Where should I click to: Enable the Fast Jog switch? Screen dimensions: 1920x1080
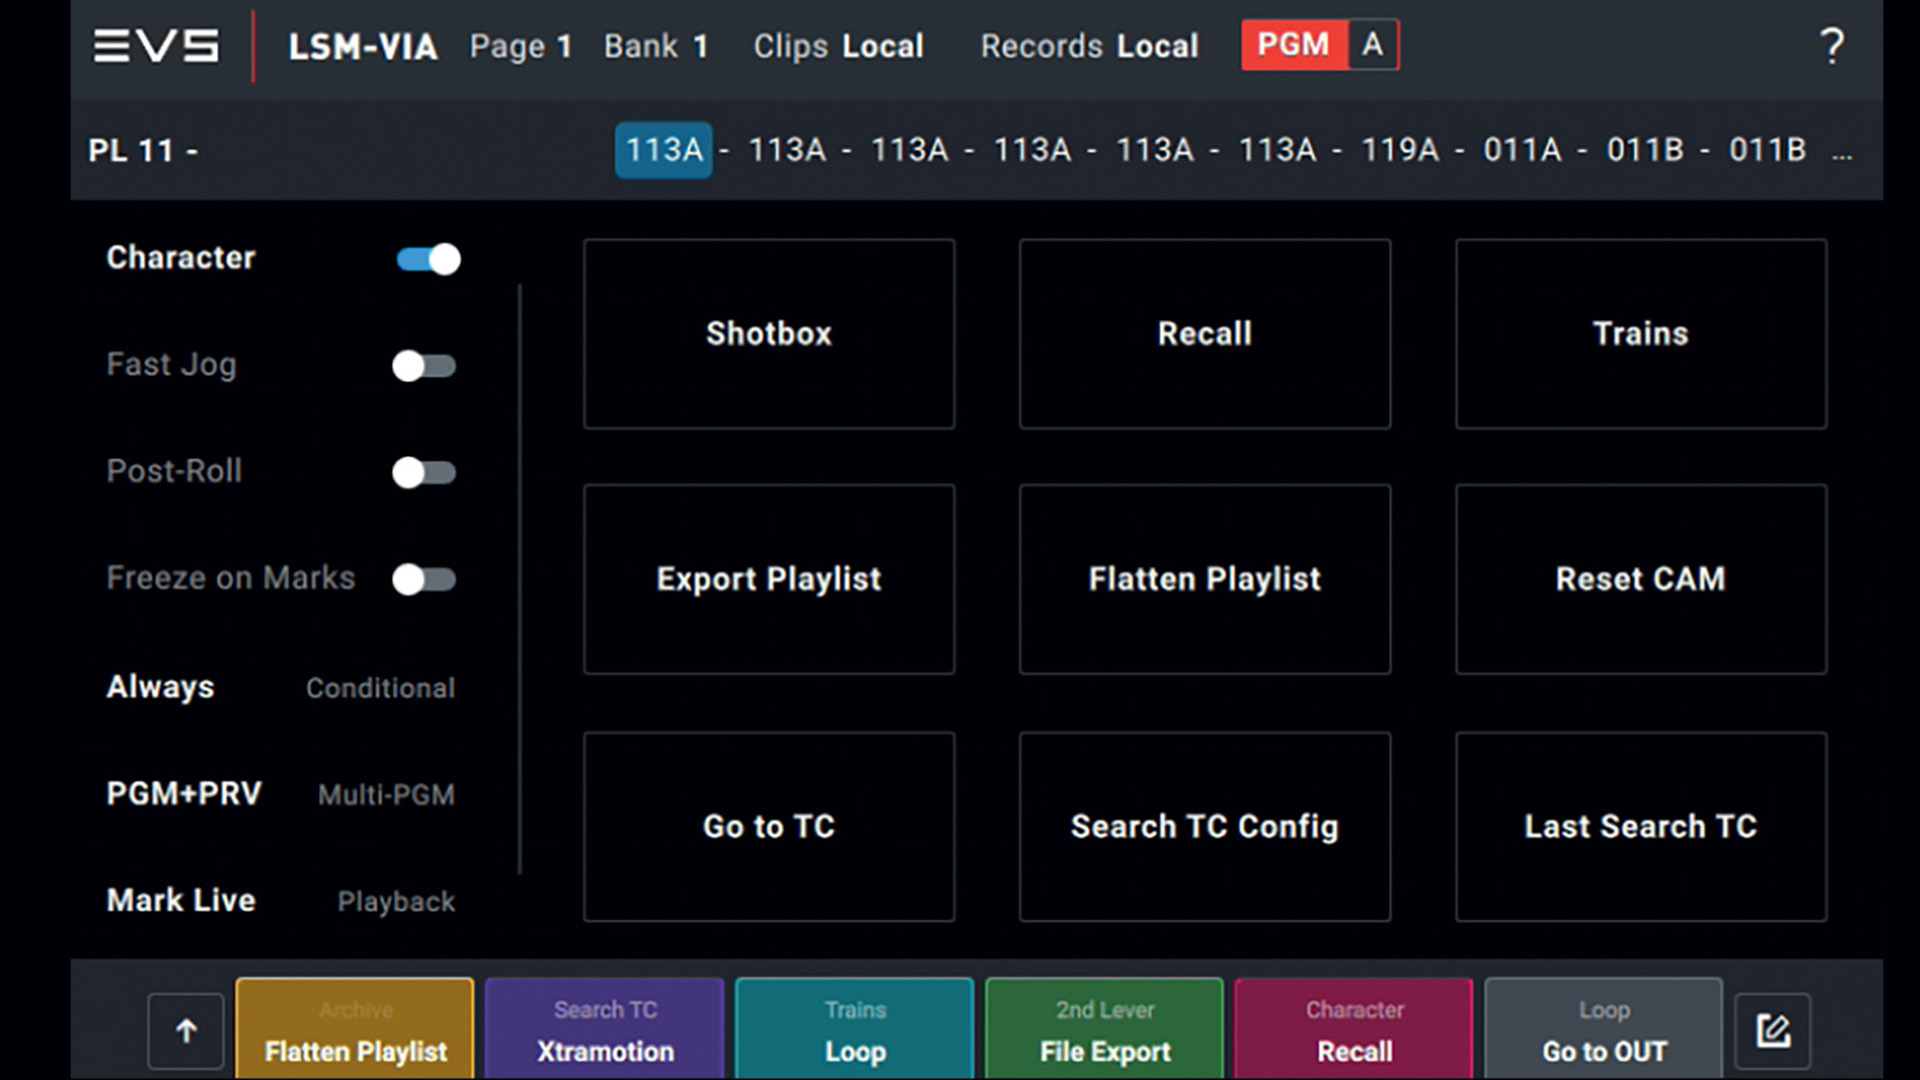click(x=424, y=366)
